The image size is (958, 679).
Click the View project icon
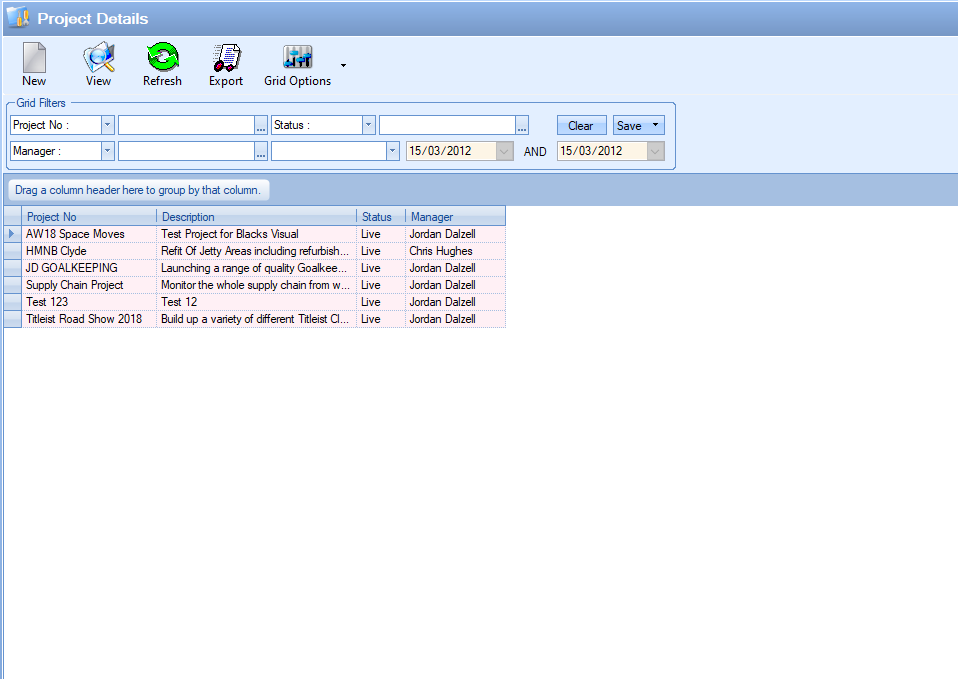tap(98, 65)
